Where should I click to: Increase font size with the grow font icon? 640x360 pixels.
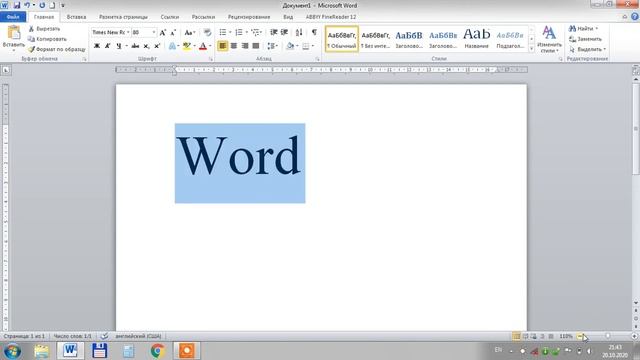point(163,33)
